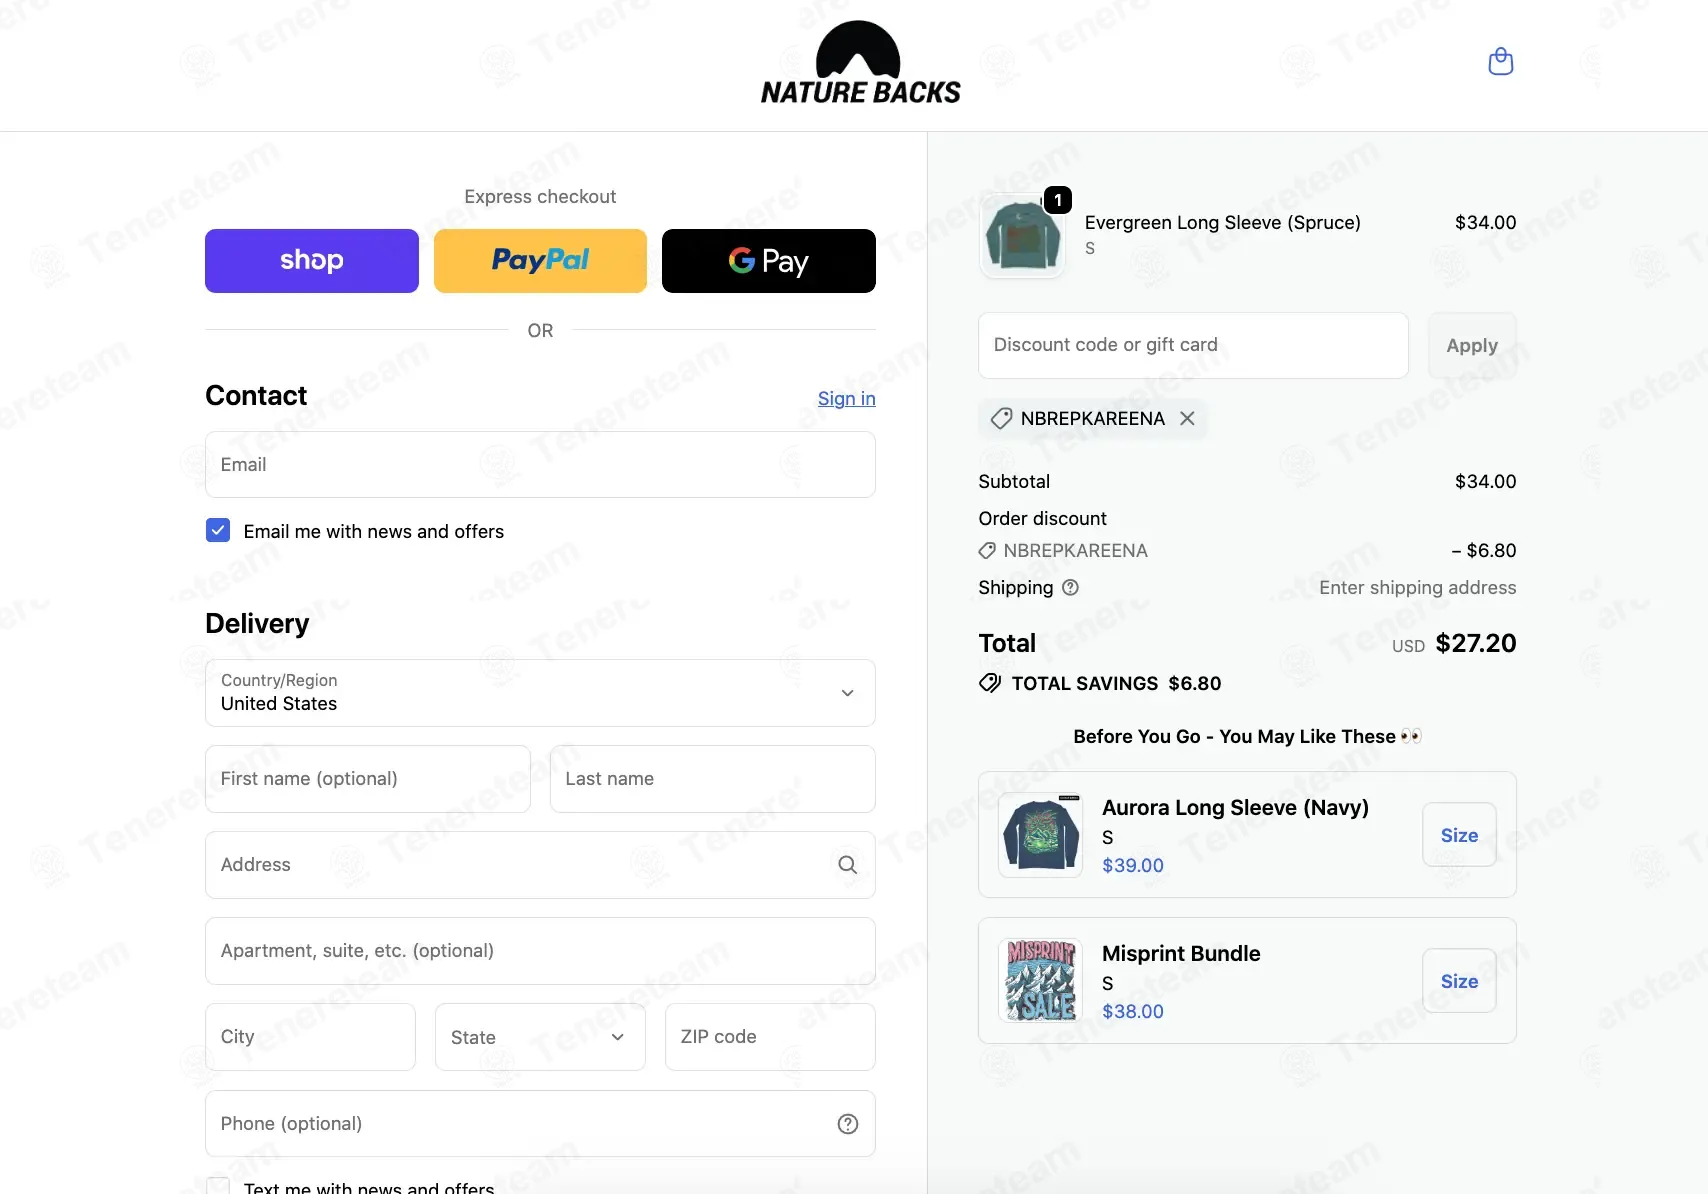Choose PayPal express checkout
This screenshot has height=1194, width=1708.
click(x=540, y=261)
